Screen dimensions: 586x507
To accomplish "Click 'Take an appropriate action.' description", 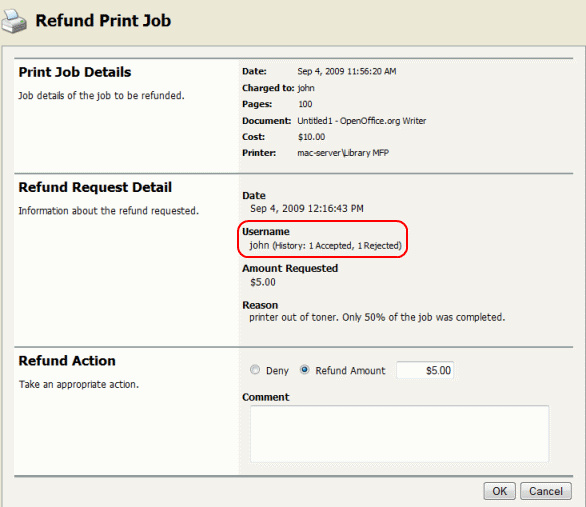I will [79, 384].
